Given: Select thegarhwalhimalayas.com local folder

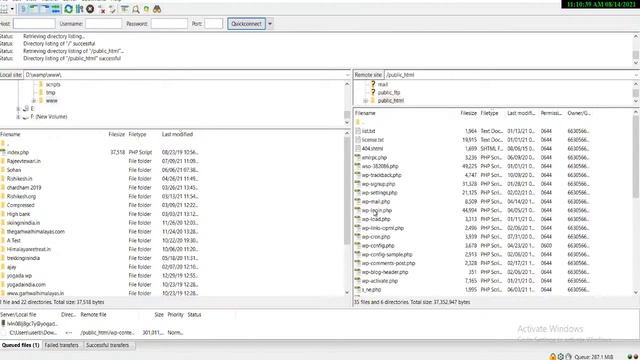Looking at the screenshot, I should (x=36, y=231).
